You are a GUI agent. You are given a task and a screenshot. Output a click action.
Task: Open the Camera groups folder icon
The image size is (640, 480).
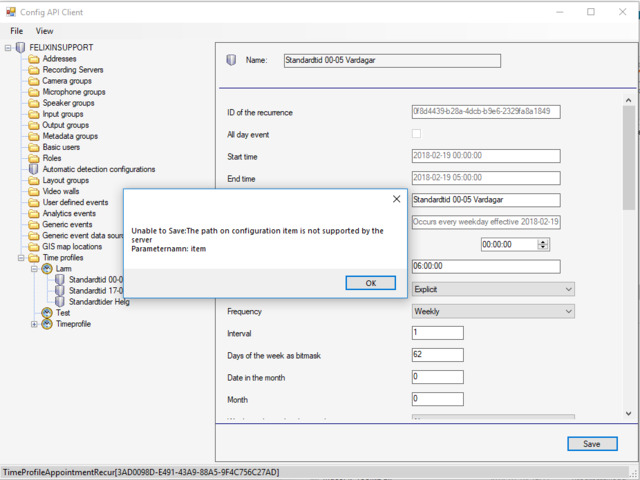(34, 81)
